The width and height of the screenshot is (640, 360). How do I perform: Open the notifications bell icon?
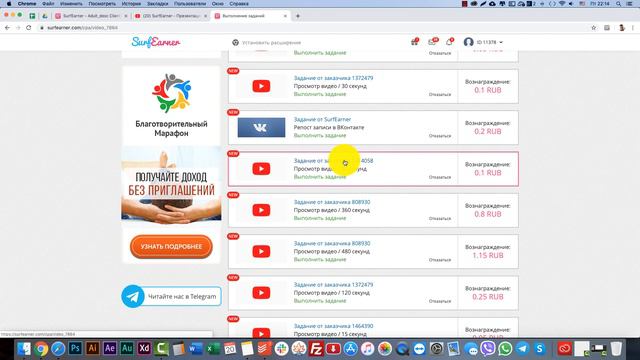click(x=449, y=42)
